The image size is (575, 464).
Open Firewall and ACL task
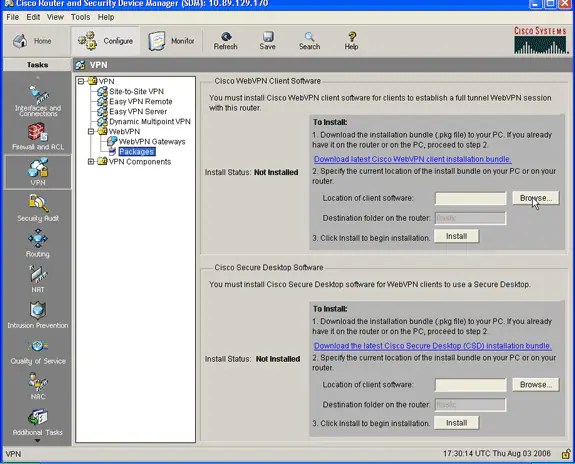pos(38,136)
